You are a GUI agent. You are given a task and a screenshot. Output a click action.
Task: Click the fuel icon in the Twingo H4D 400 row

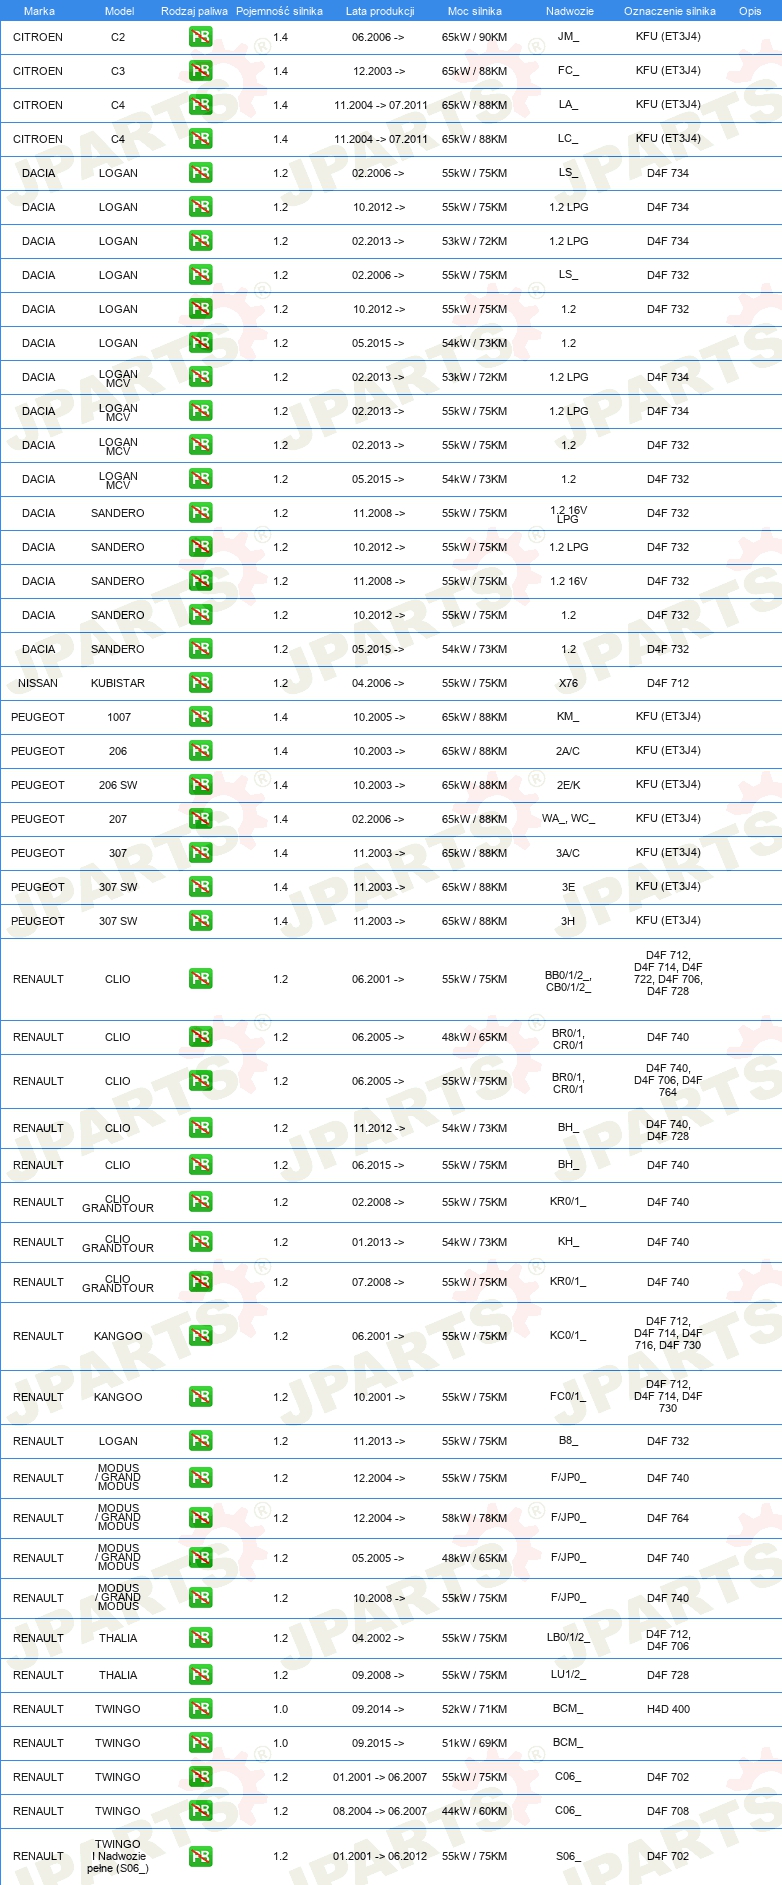[201, 1709]
